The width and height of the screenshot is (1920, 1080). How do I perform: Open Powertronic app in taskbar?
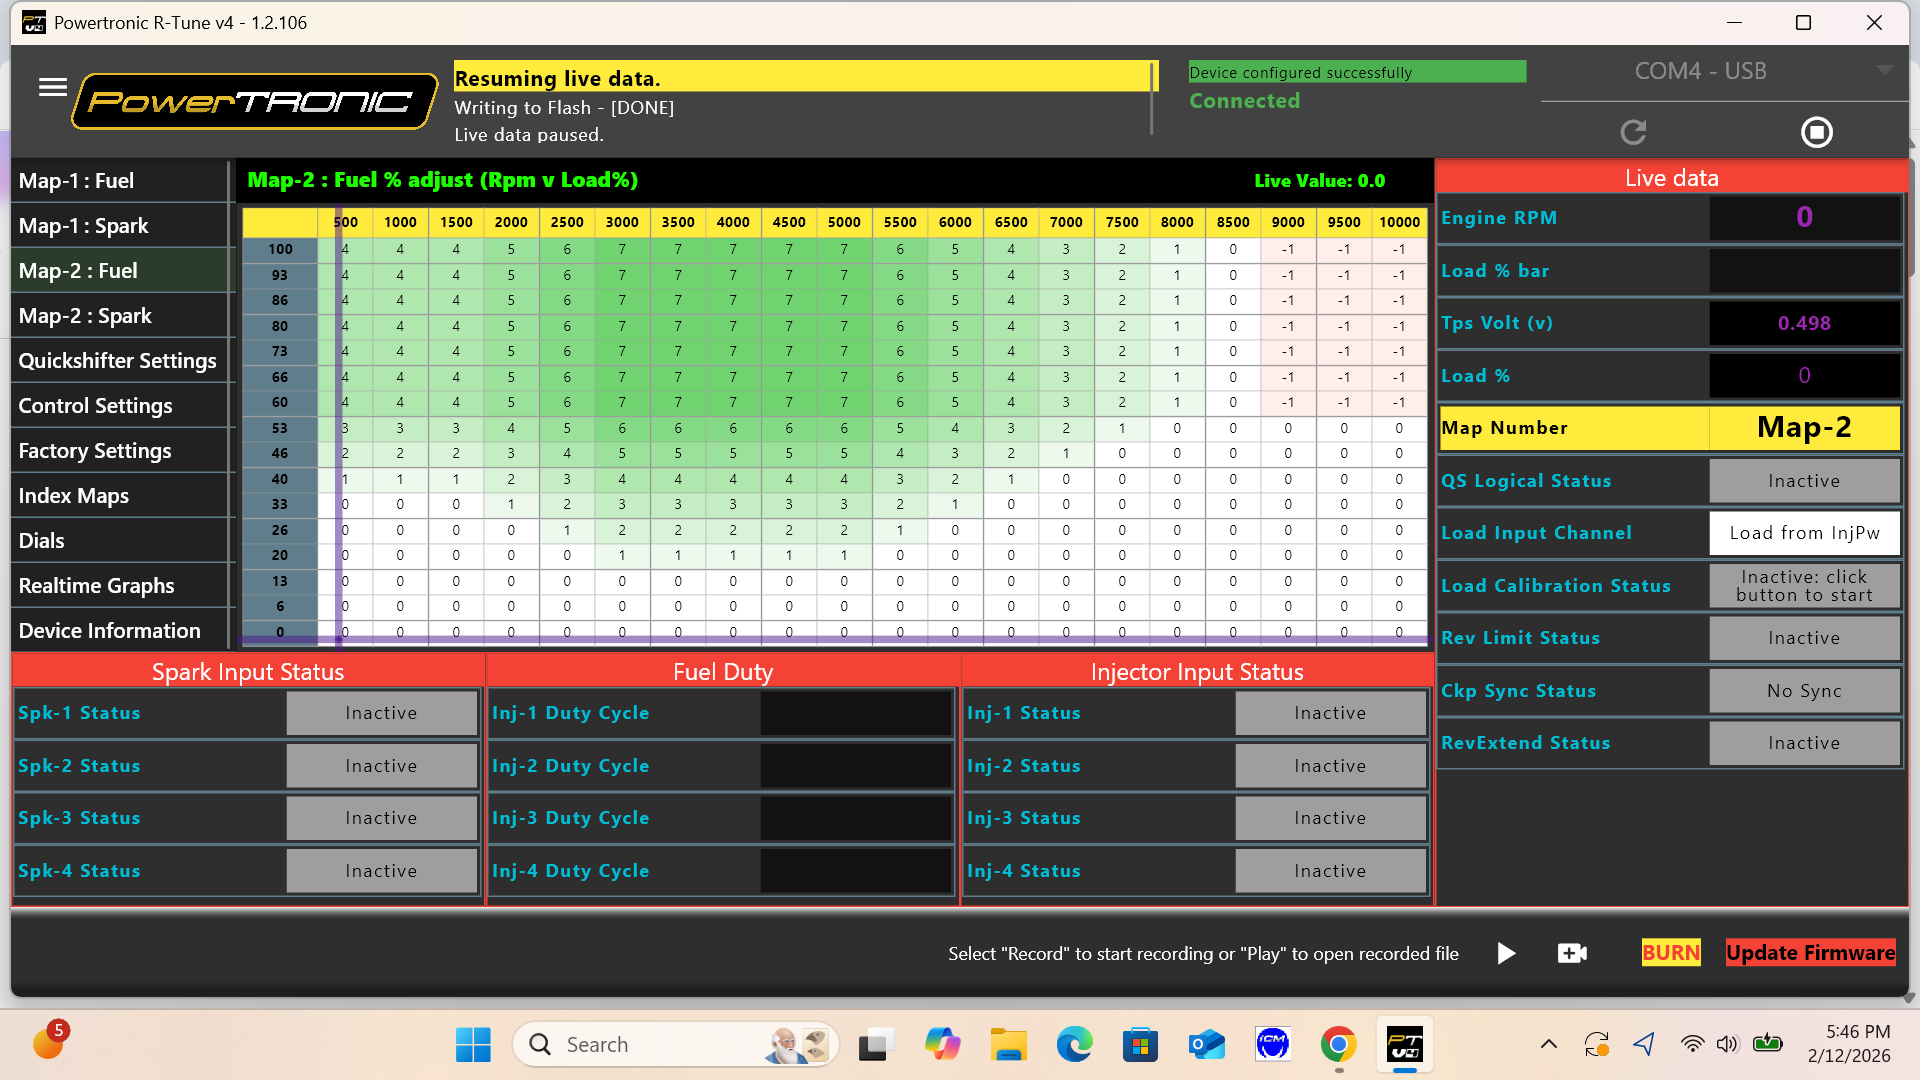click(x=1404, y=1045)
